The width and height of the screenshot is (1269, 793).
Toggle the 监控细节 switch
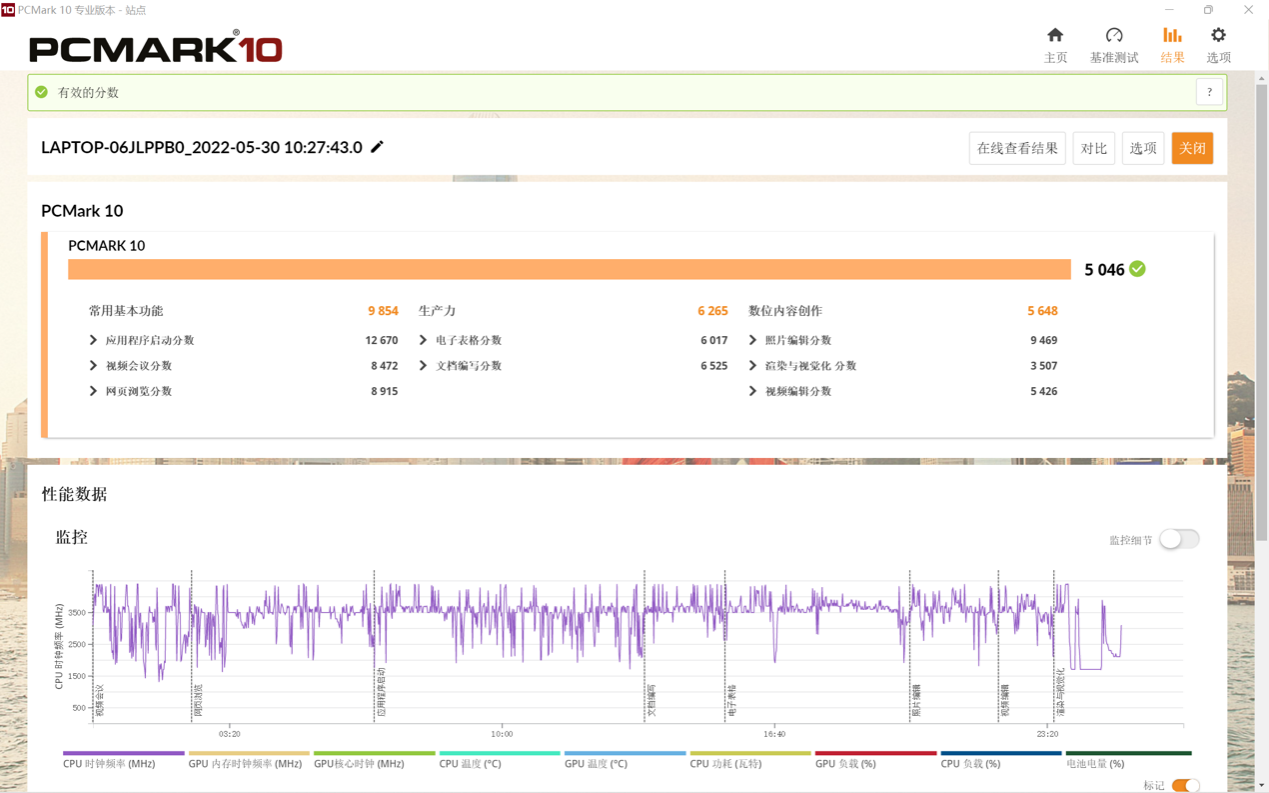tap(1179, 539)
